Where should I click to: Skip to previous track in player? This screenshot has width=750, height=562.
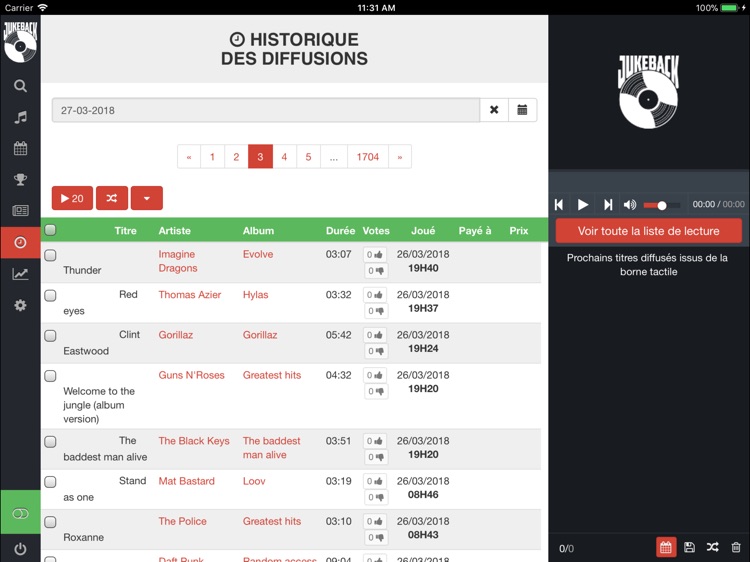coord(559,205)
